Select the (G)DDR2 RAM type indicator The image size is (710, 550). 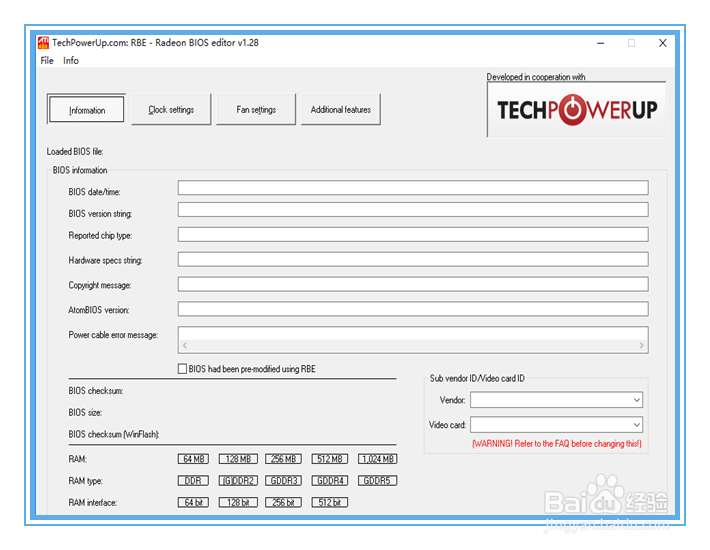(x=238, y=481)
